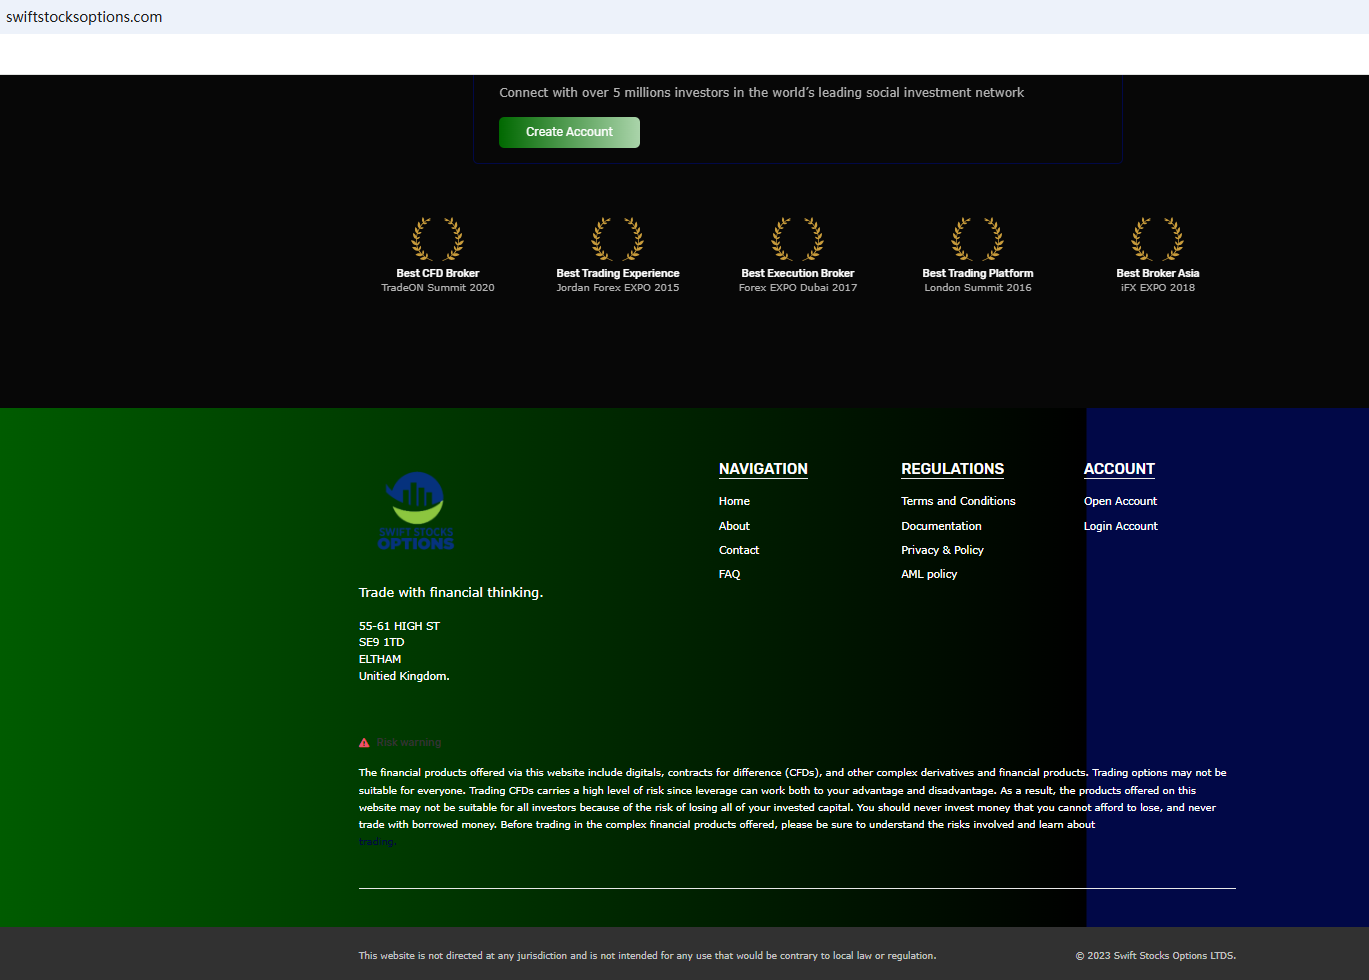Screen dimensions: 1369x980
Task: Click the red risk warning triangle icon
Action: 364,743
